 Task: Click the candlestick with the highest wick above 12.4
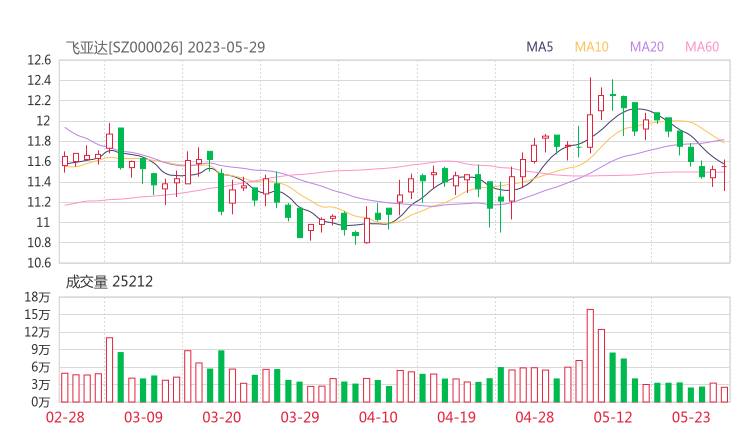590,115
